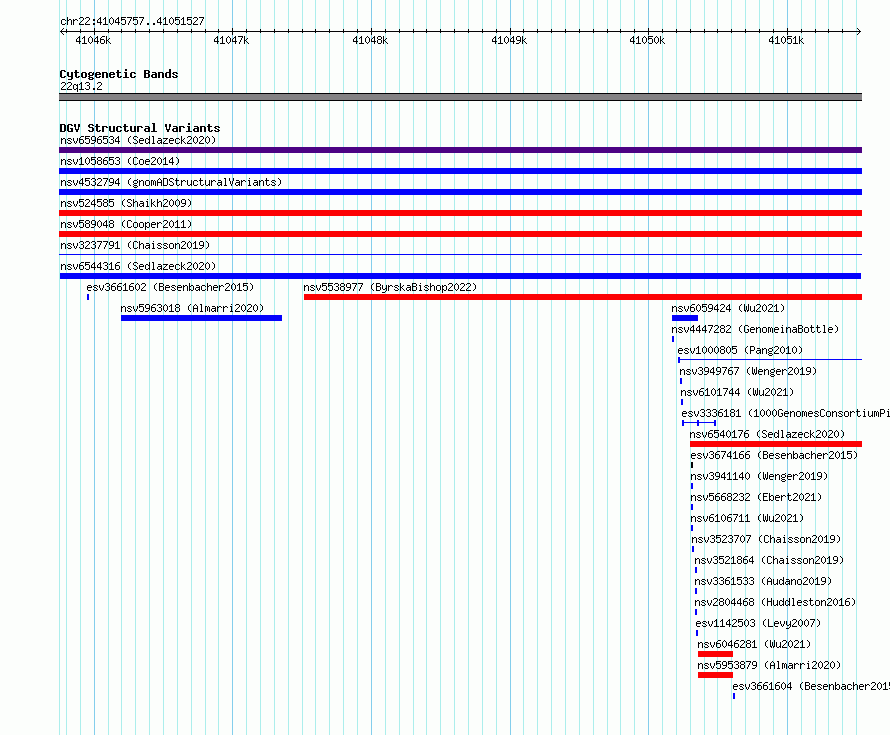The height and width of the screenshot is (735, 890).
Task: Click the small esv3661602 blue marker
Action: [88, 297]
